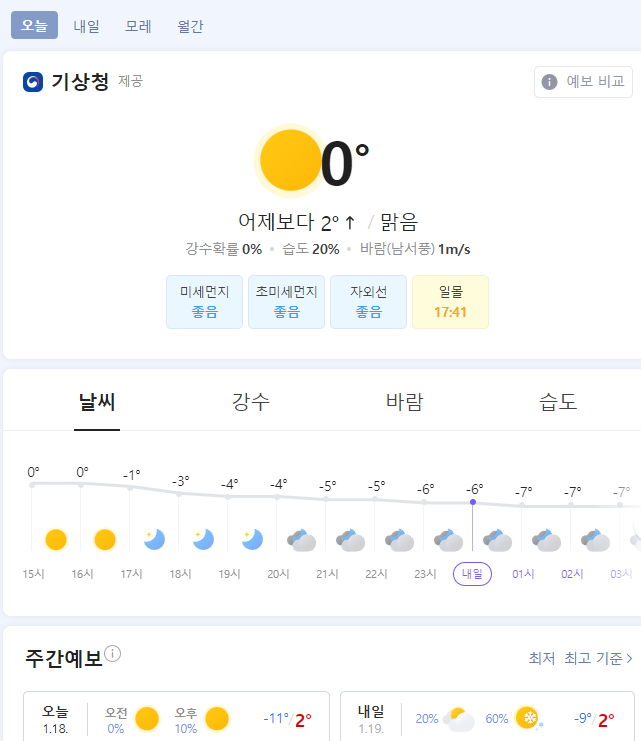The image size is (641, 741).
Task: Click the 미세먼지 좋음 badge
Action: [x=204, y=302]
